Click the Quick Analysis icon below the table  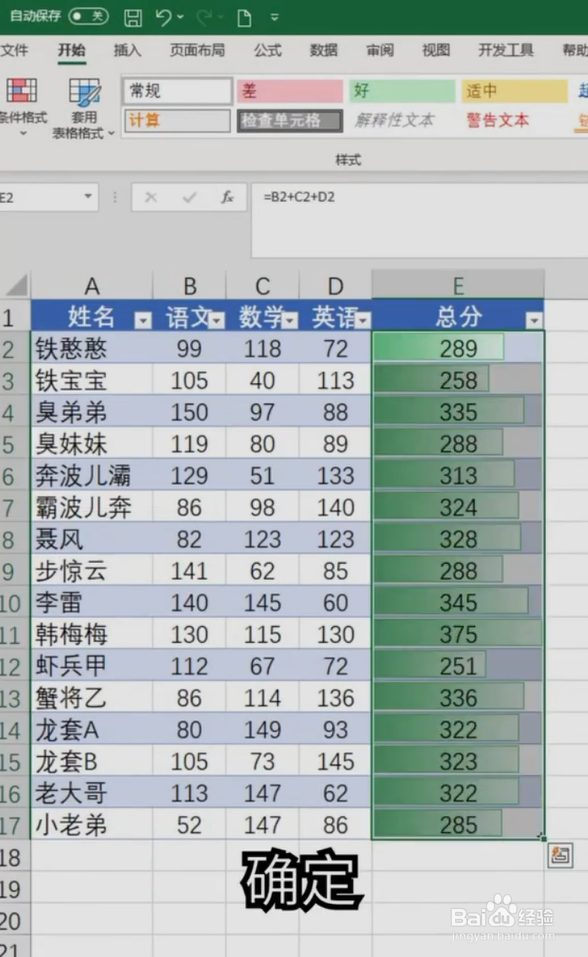tap(560, 855)
